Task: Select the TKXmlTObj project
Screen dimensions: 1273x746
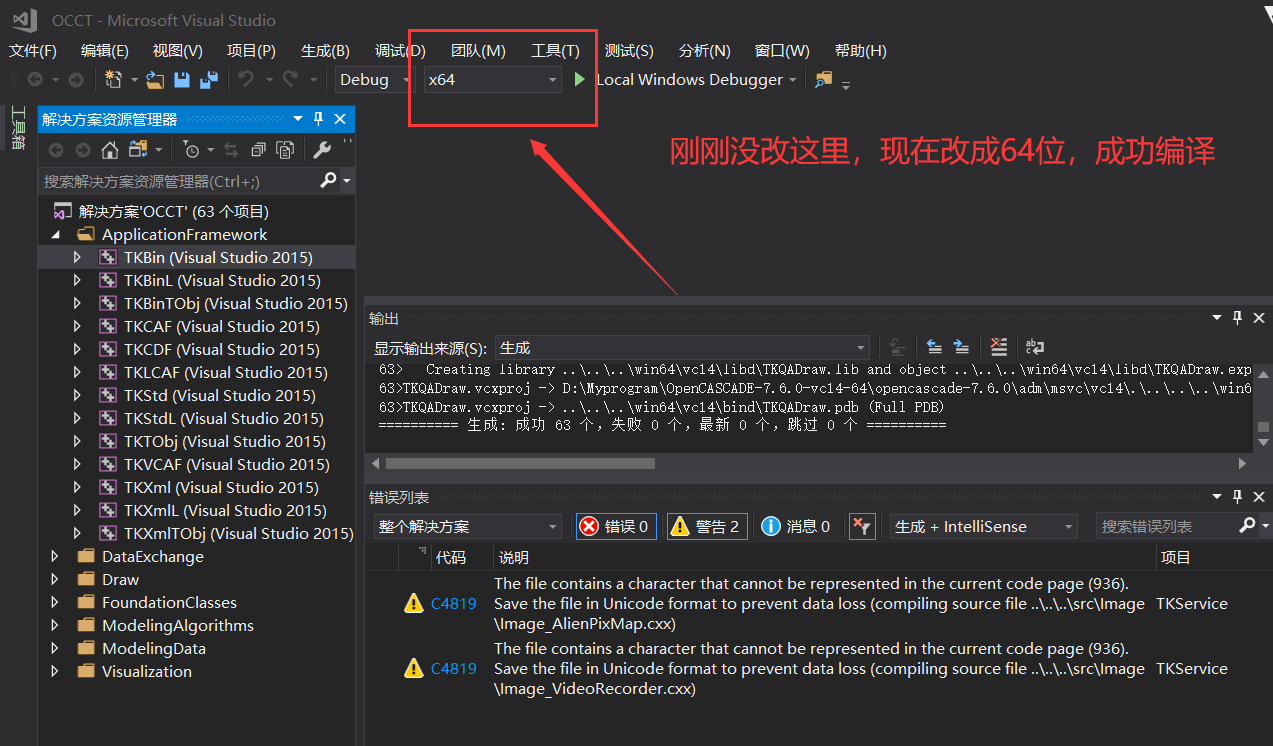Action: (238, 534)
